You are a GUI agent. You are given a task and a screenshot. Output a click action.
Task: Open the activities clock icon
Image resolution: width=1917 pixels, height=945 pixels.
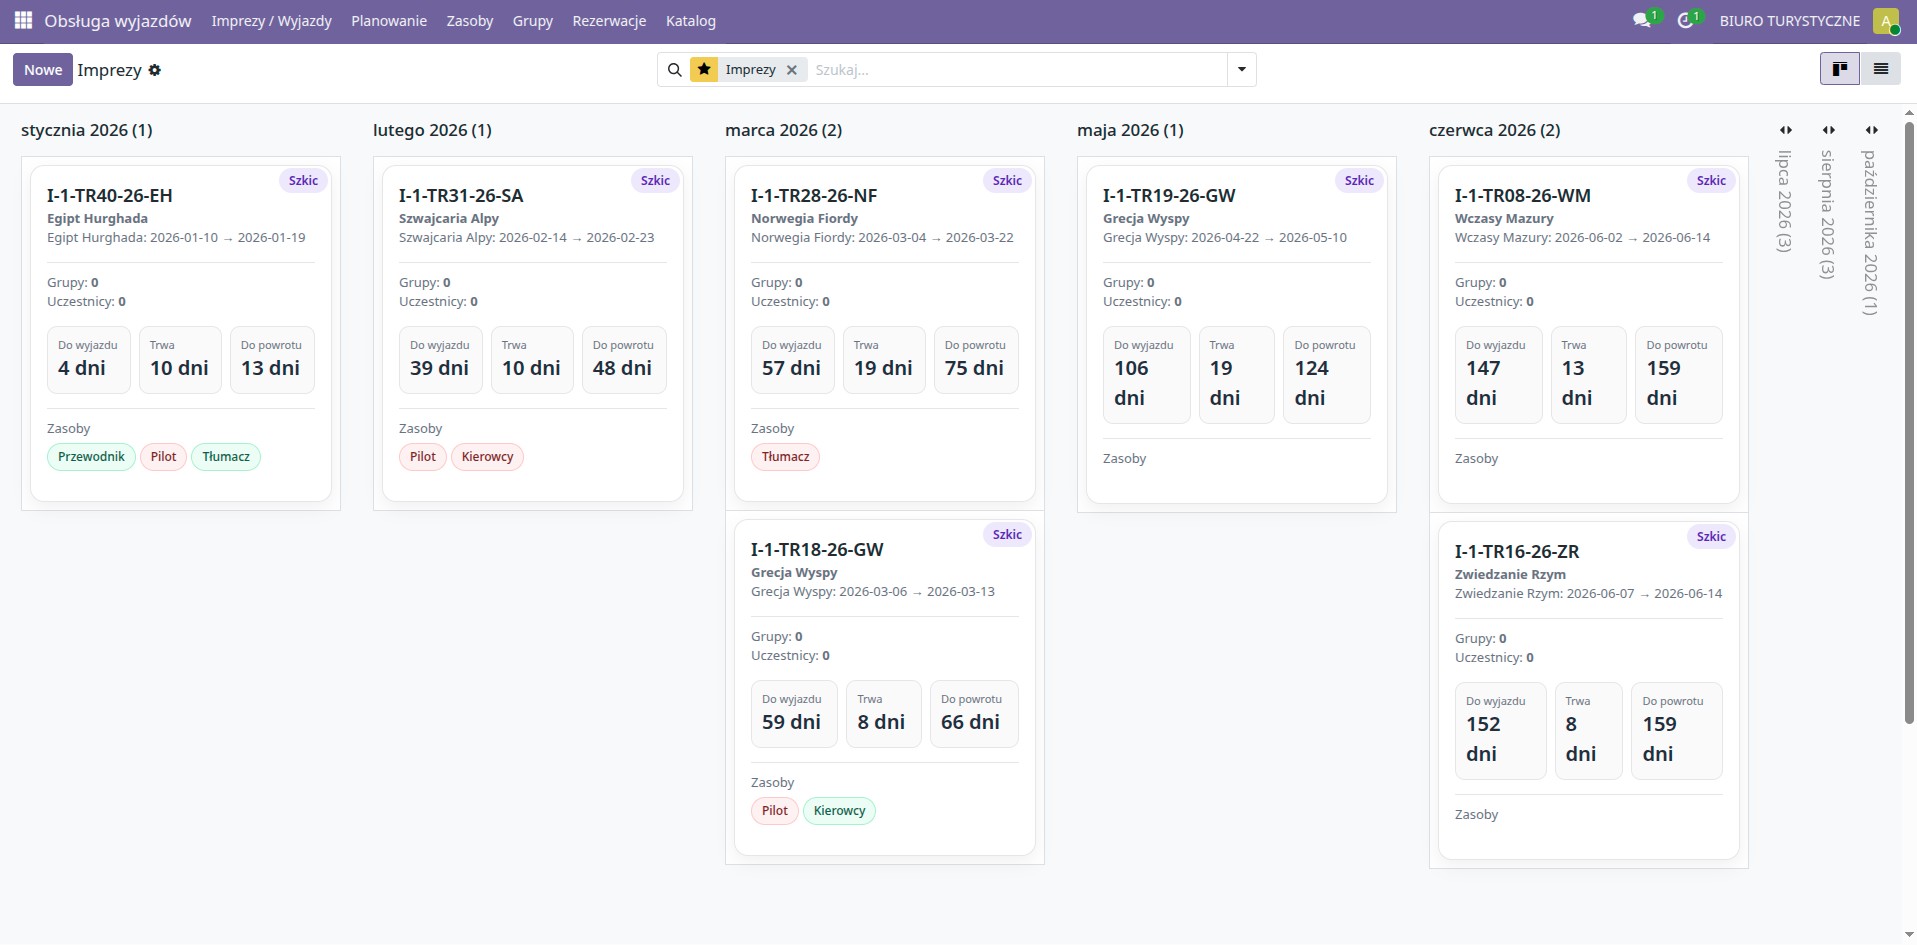pos(1685,20)
